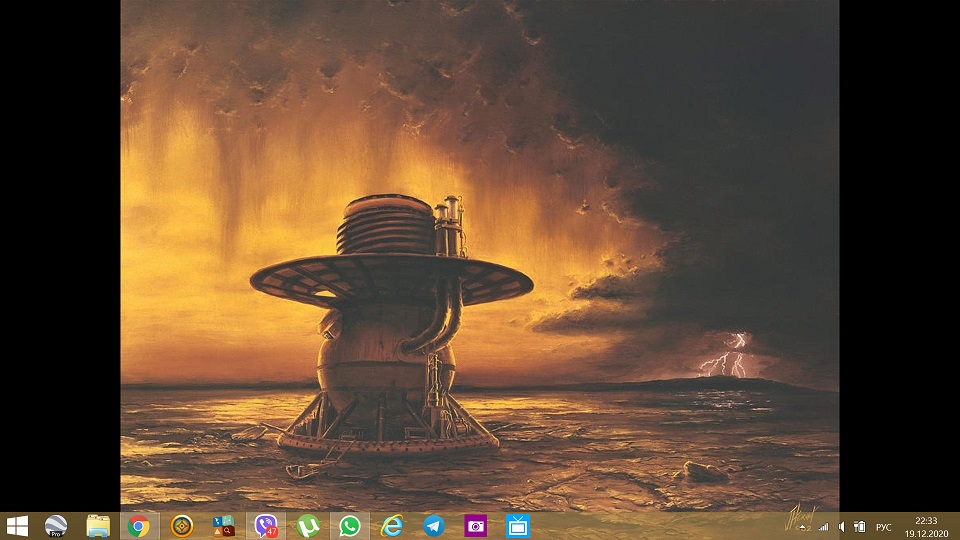The image size is (960, 540).
Task: Open the orange round compass-emblem app
Action: [182, 526]
